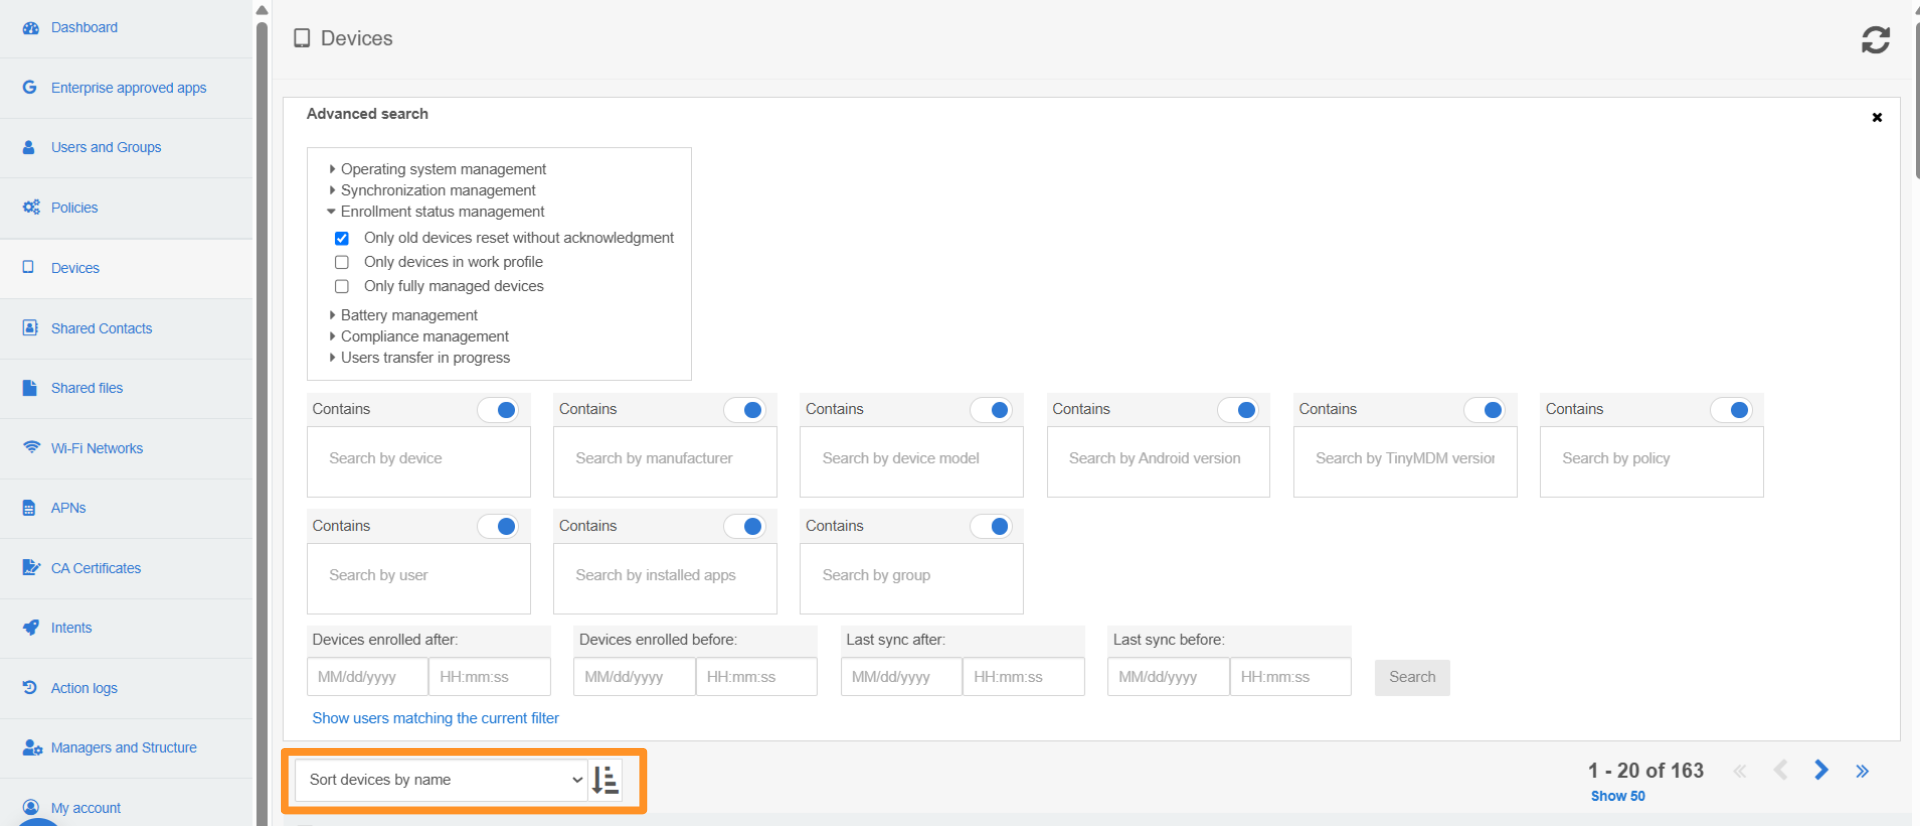1920x826 pixels.
Task: Go to the next page arrow
Action: pyautogui.click(x=1821, y=770)
